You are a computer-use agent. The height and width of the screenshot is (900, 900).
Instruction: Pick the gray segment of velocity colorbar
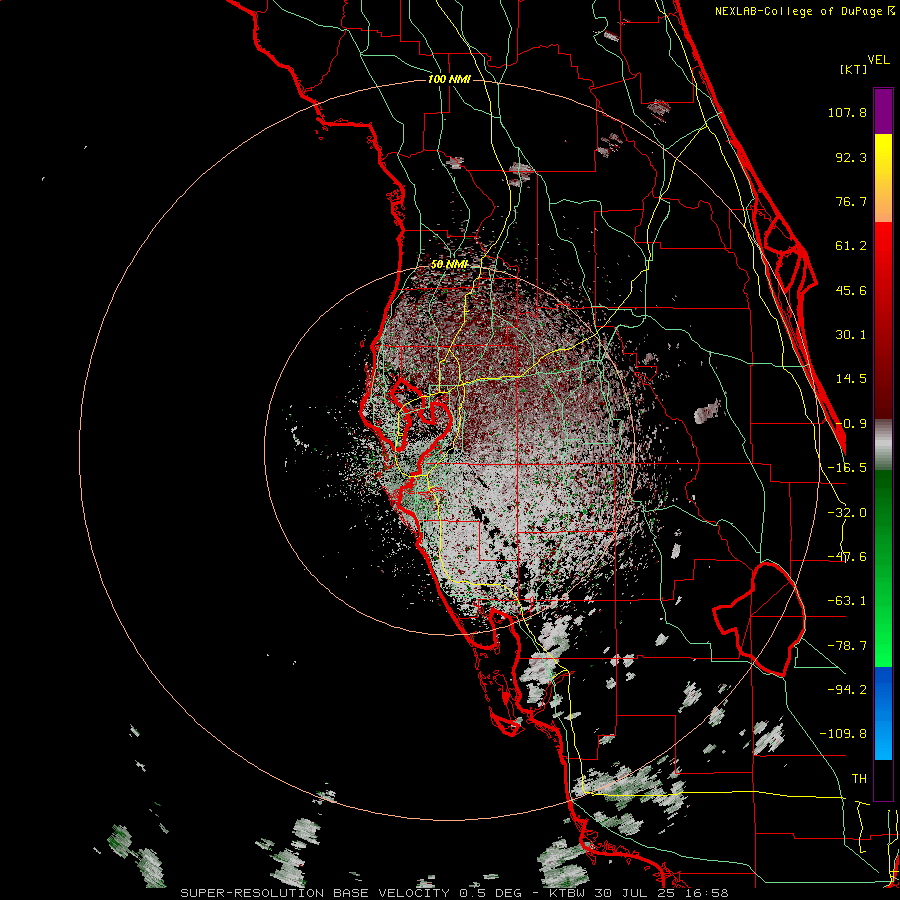(x=883, y=445)
